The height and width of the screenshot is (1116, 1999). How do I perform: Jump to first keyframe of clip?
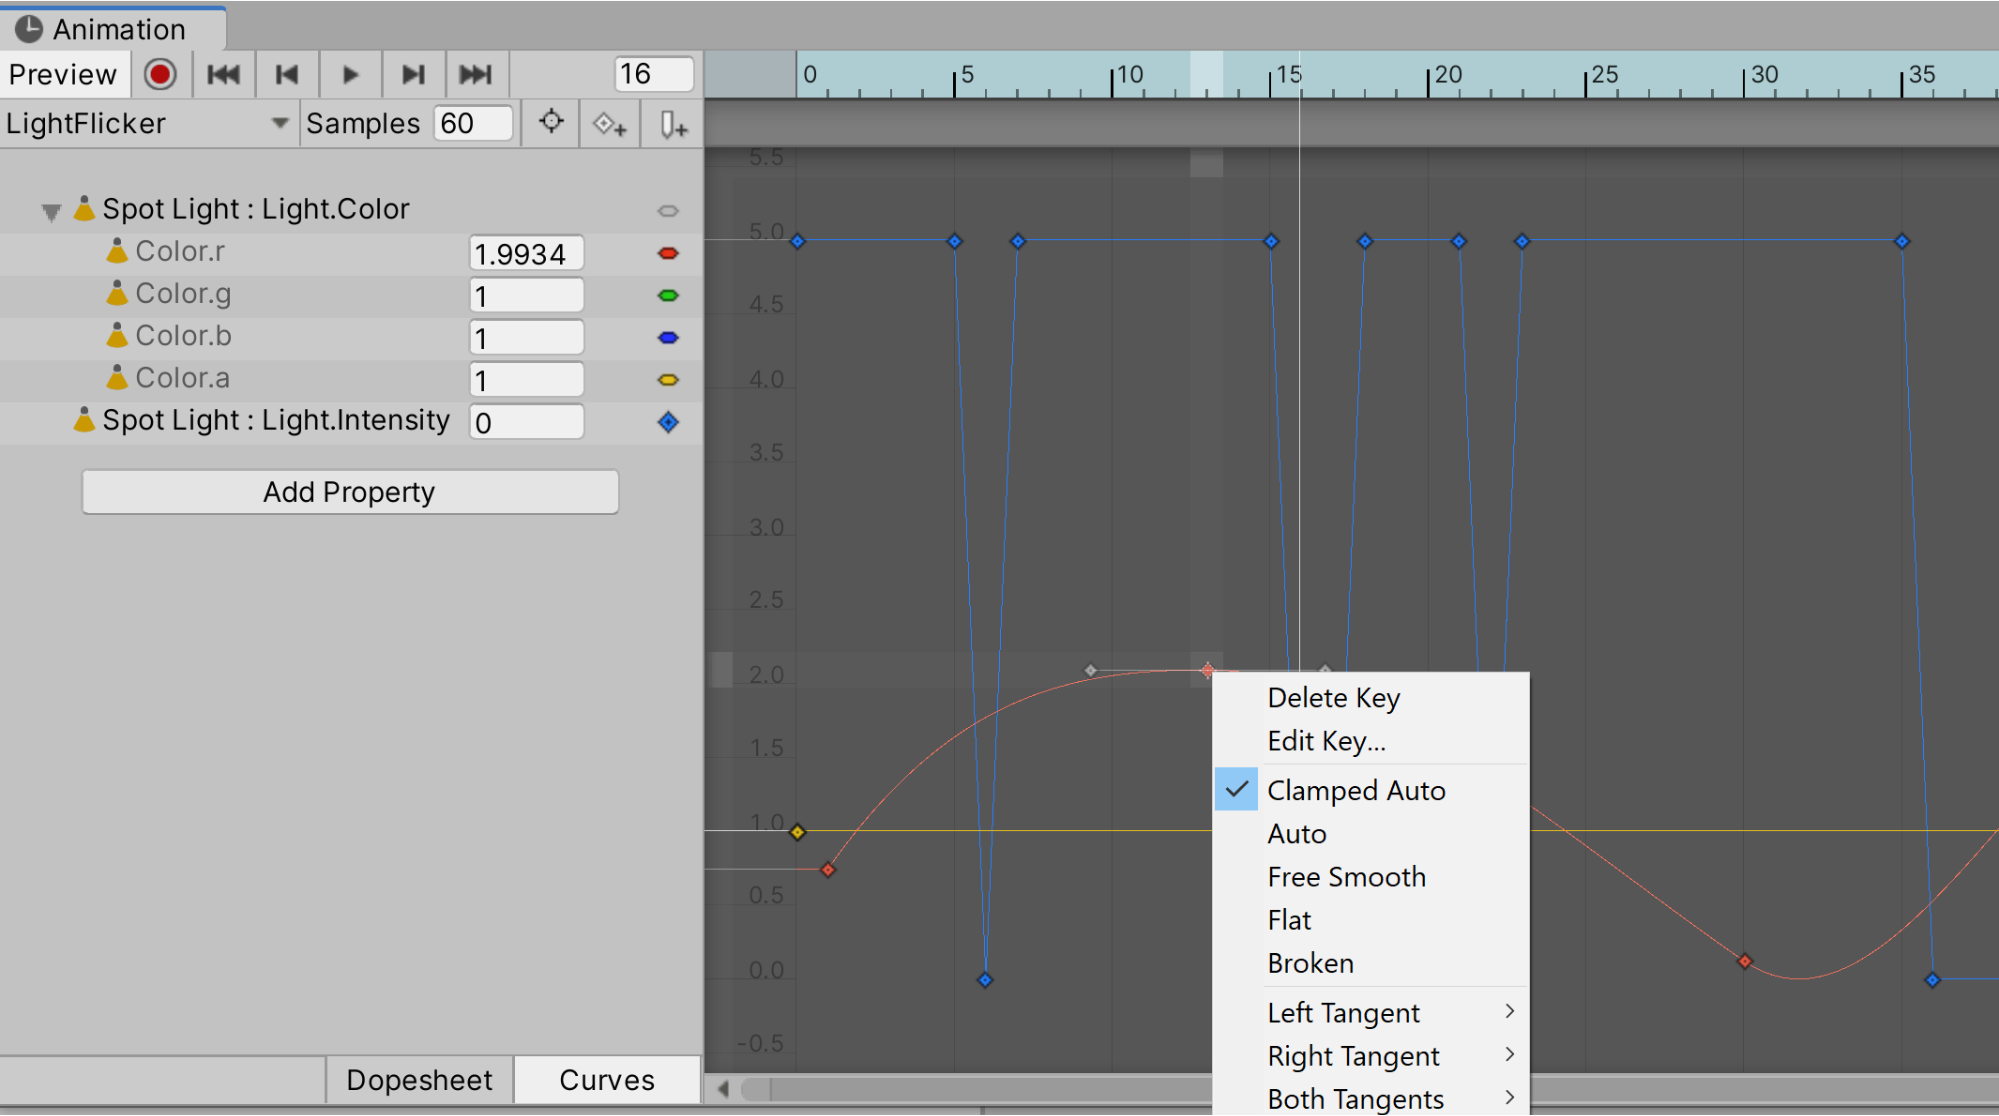pyautogui.click(x=223, y=75)
